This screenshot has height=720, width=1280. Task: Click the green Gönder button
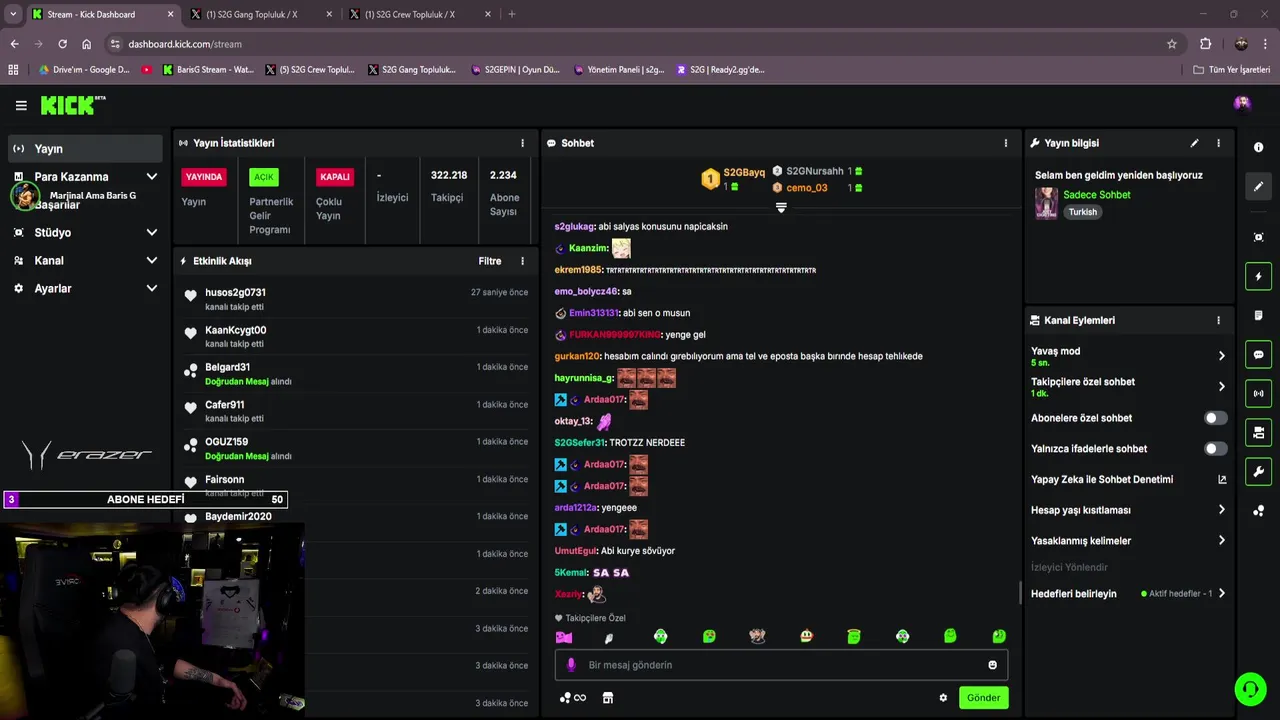[x=983, y=698]
